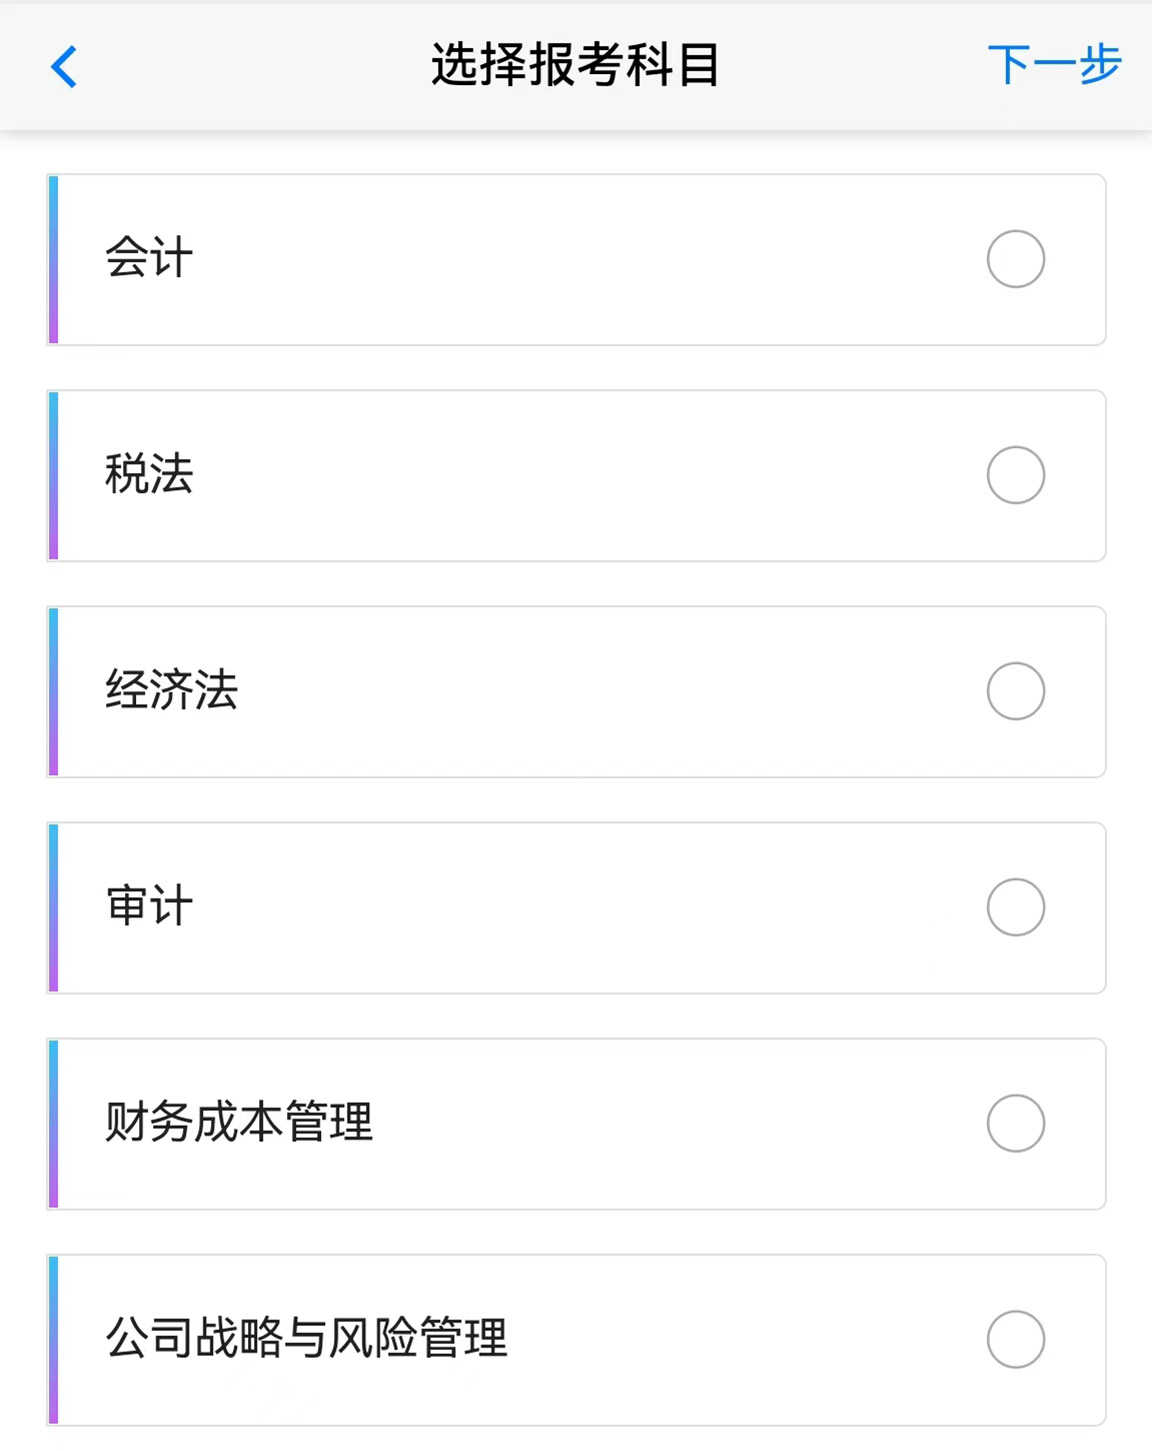
Task: Tap the 公司战略与风险管理 subject text
Action: (x=306, y=1338)
